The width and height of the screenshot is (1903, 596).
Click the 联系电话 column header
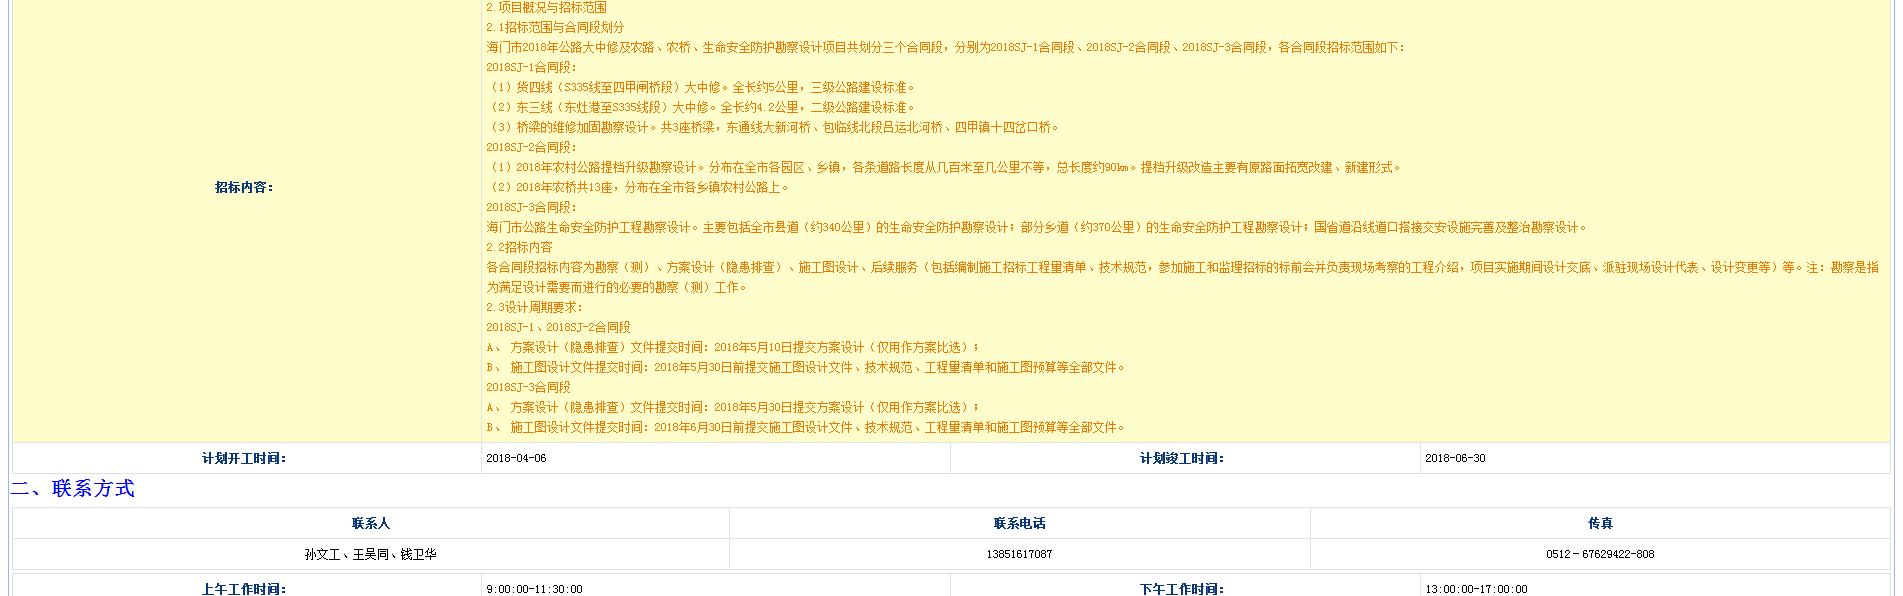coord(1019,523)
